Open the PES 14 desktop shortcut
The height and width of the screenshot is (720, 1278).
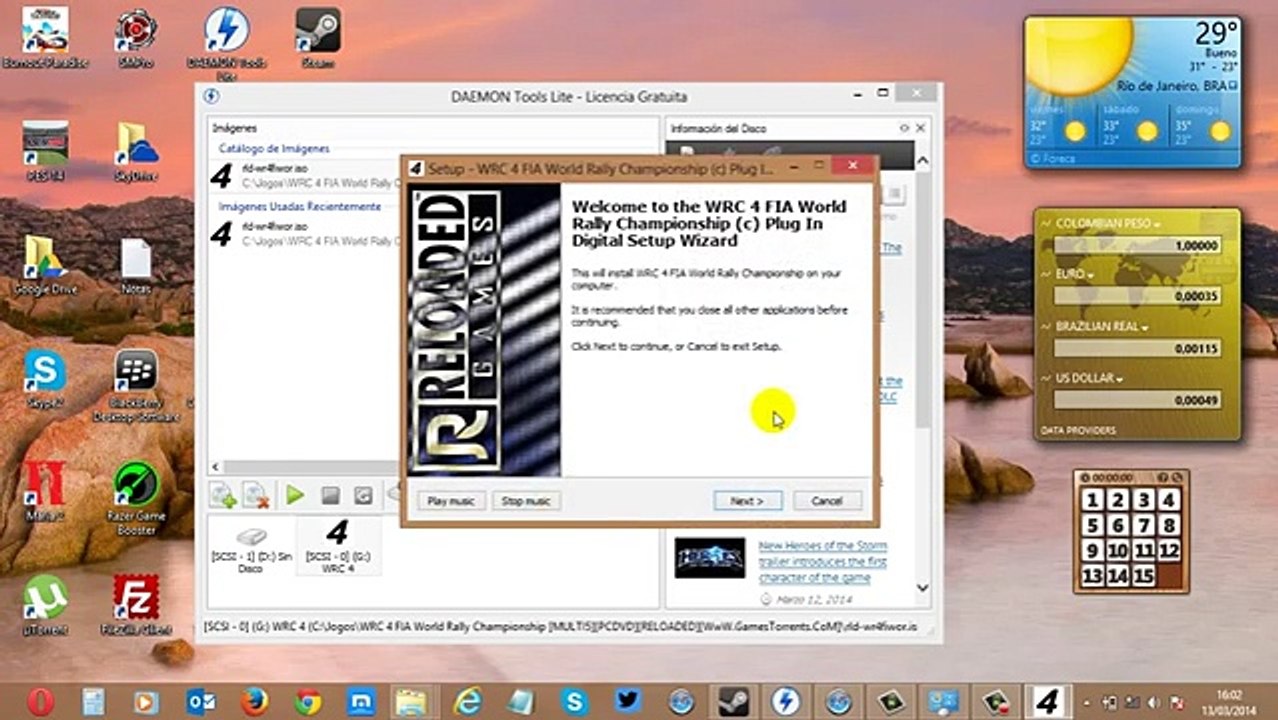pos(45,151)
